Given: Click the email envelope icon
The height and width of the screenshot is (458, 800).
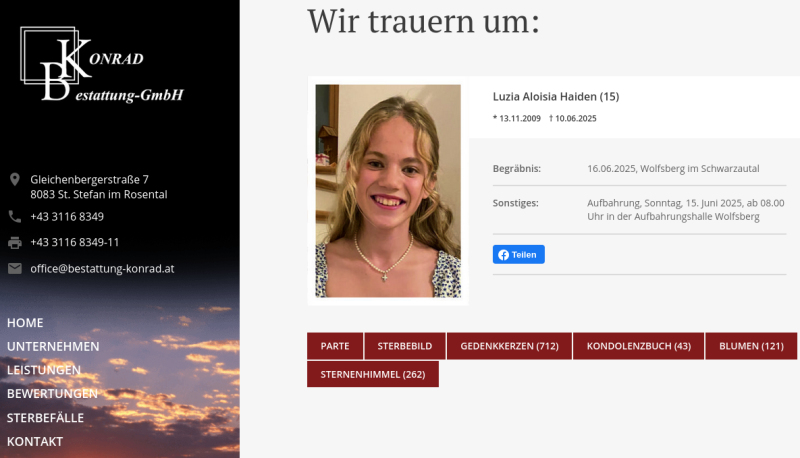Looking at the screenshot, I should tap(15, 268).
